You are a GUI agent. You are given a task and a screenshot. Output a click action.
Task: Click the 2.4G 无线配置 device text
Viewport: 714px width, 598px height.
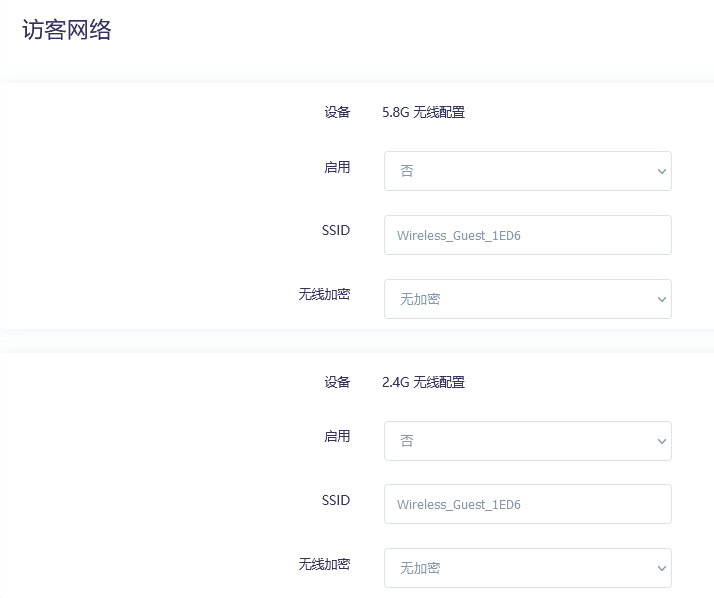[x=423, y=382]
